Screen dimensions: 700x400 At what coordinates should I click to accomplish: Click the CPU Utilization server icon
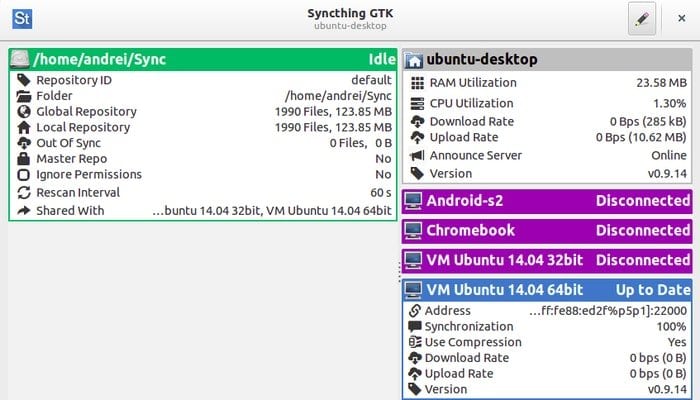click(417, 103)
